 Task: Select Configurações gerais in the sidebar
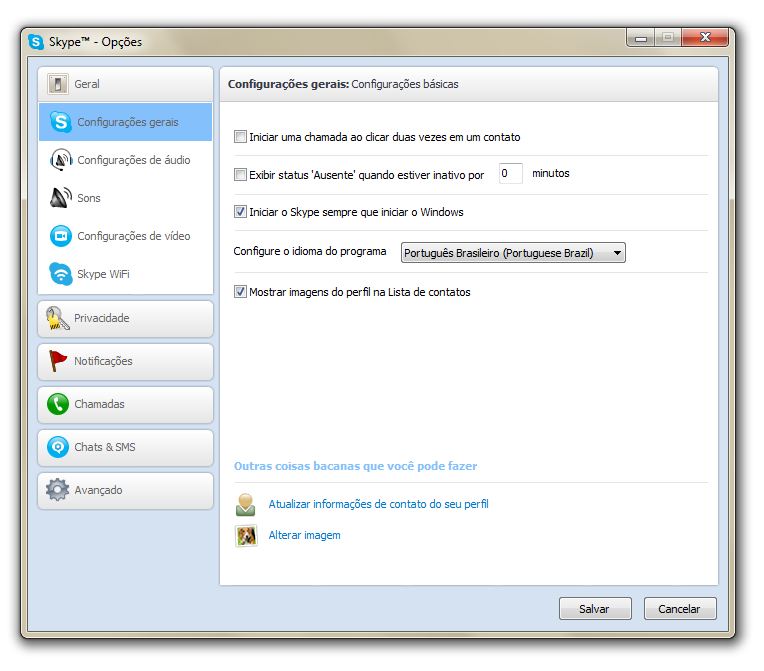click(x=125, y=122)
